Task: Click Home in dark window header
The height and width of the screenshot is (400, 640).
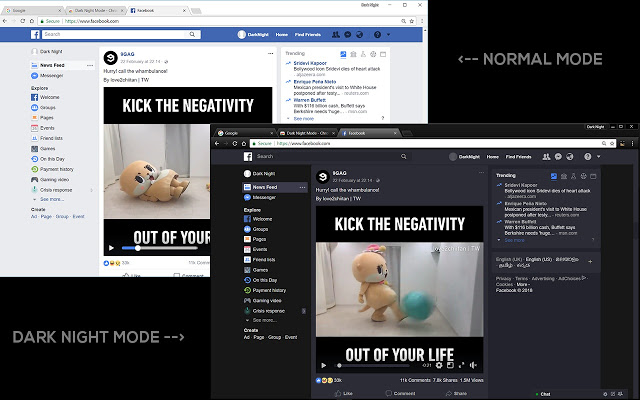Action: tap(493, 157)
